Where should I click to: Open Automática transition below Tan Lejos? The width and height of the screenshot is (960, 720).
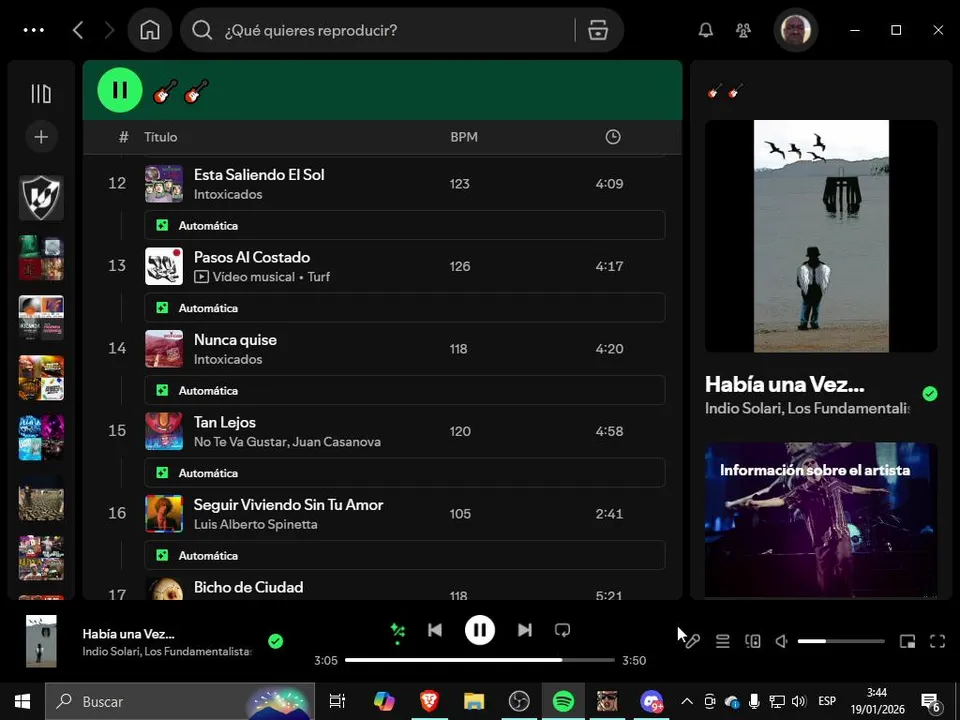[x=405, y=473]
